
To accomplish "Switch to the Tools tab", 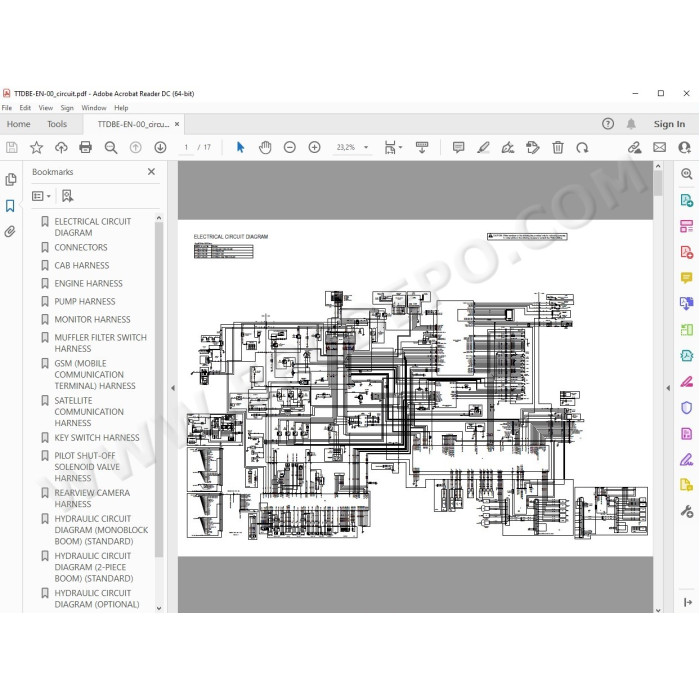I will coord(57,124).
